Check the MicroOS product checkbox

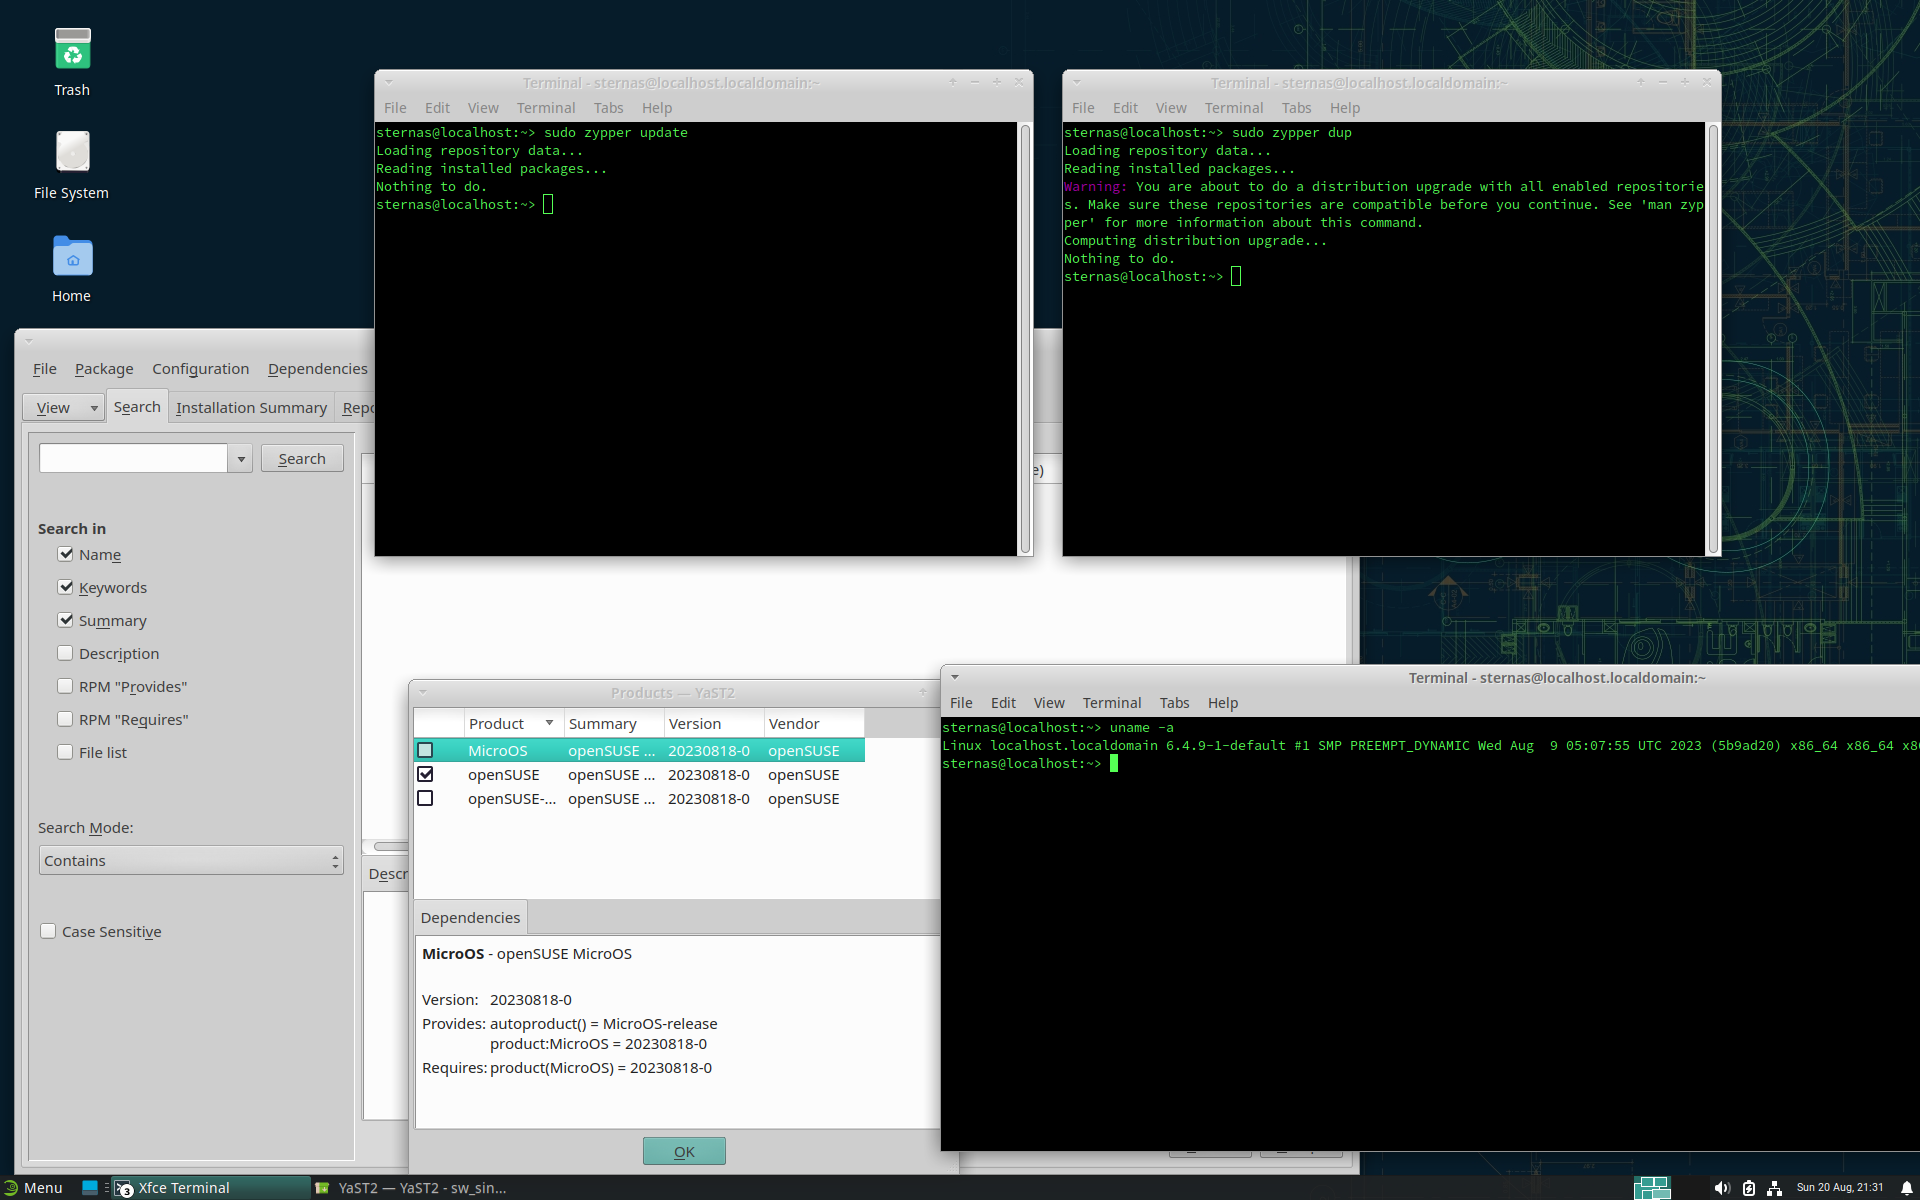(425, 750)
